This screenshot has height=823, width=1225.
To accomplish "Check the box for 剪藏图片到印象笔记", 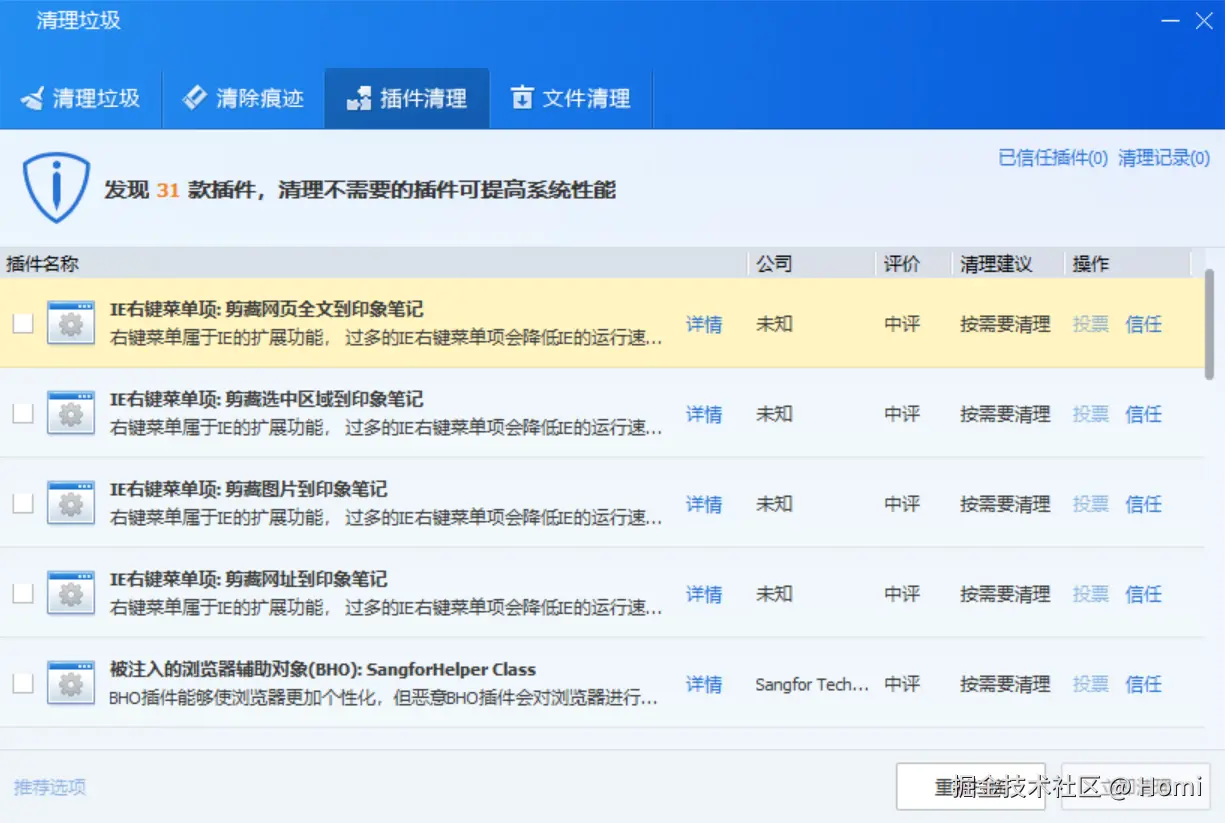I will click(x=23, y=503).
